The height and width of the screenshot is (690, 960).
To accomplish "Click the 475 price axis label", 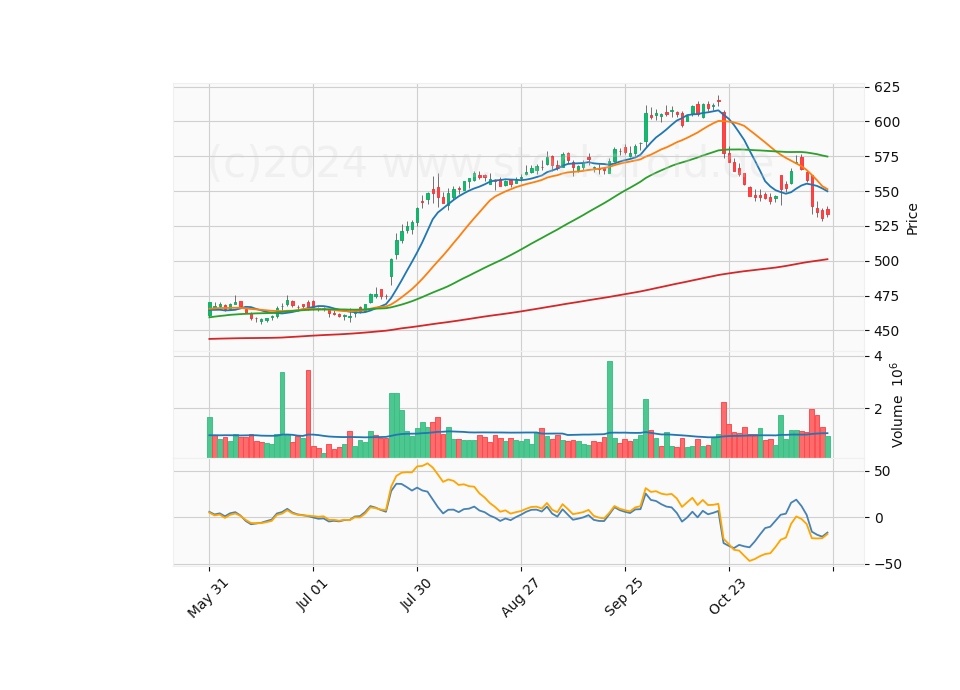I will pos(887,296).
